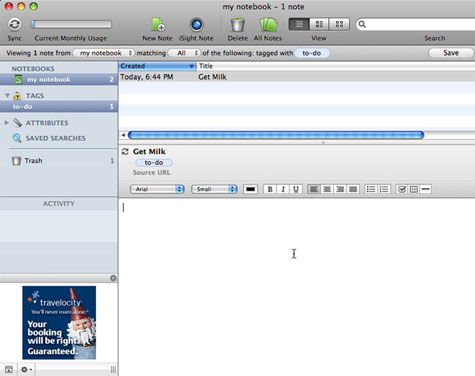This screenshot has height=376, width=475.
Task: Click the Sync toolbar icon
Action: (15, 24)
